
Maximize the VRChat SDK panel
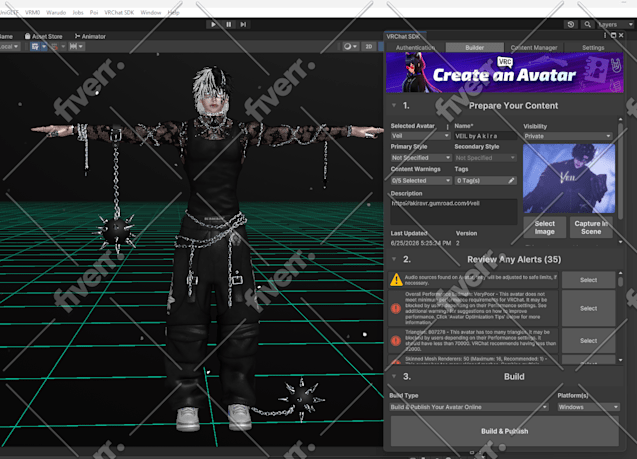coord(613,36)
